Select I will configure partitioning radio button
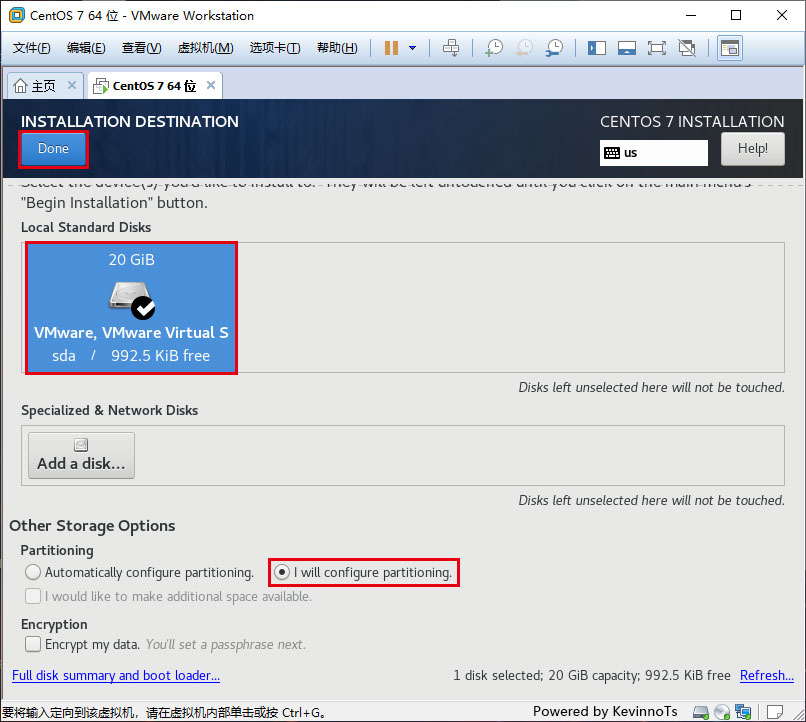This screenshot has width=806, height=722. [x=282, y=572]
